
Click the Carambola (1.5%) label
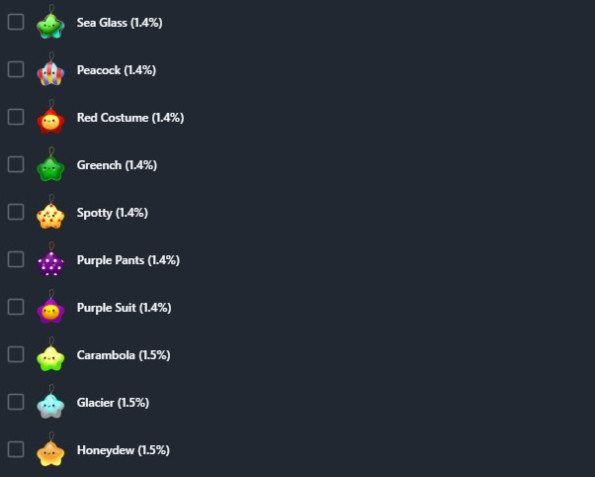pyautogui.click(x=123, y=355)
